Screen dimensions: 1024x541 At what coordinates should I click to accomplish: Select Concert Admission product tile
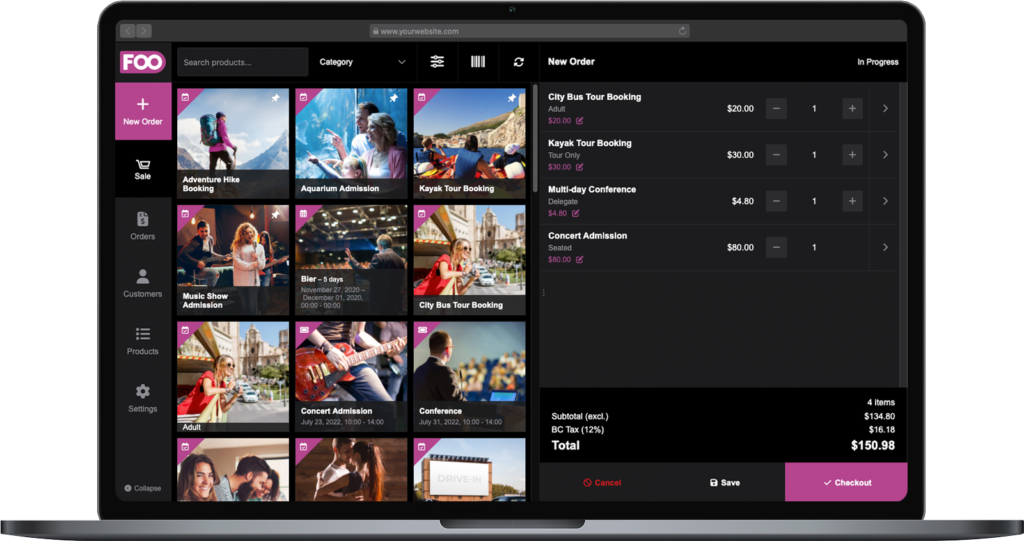click(351, 376)
